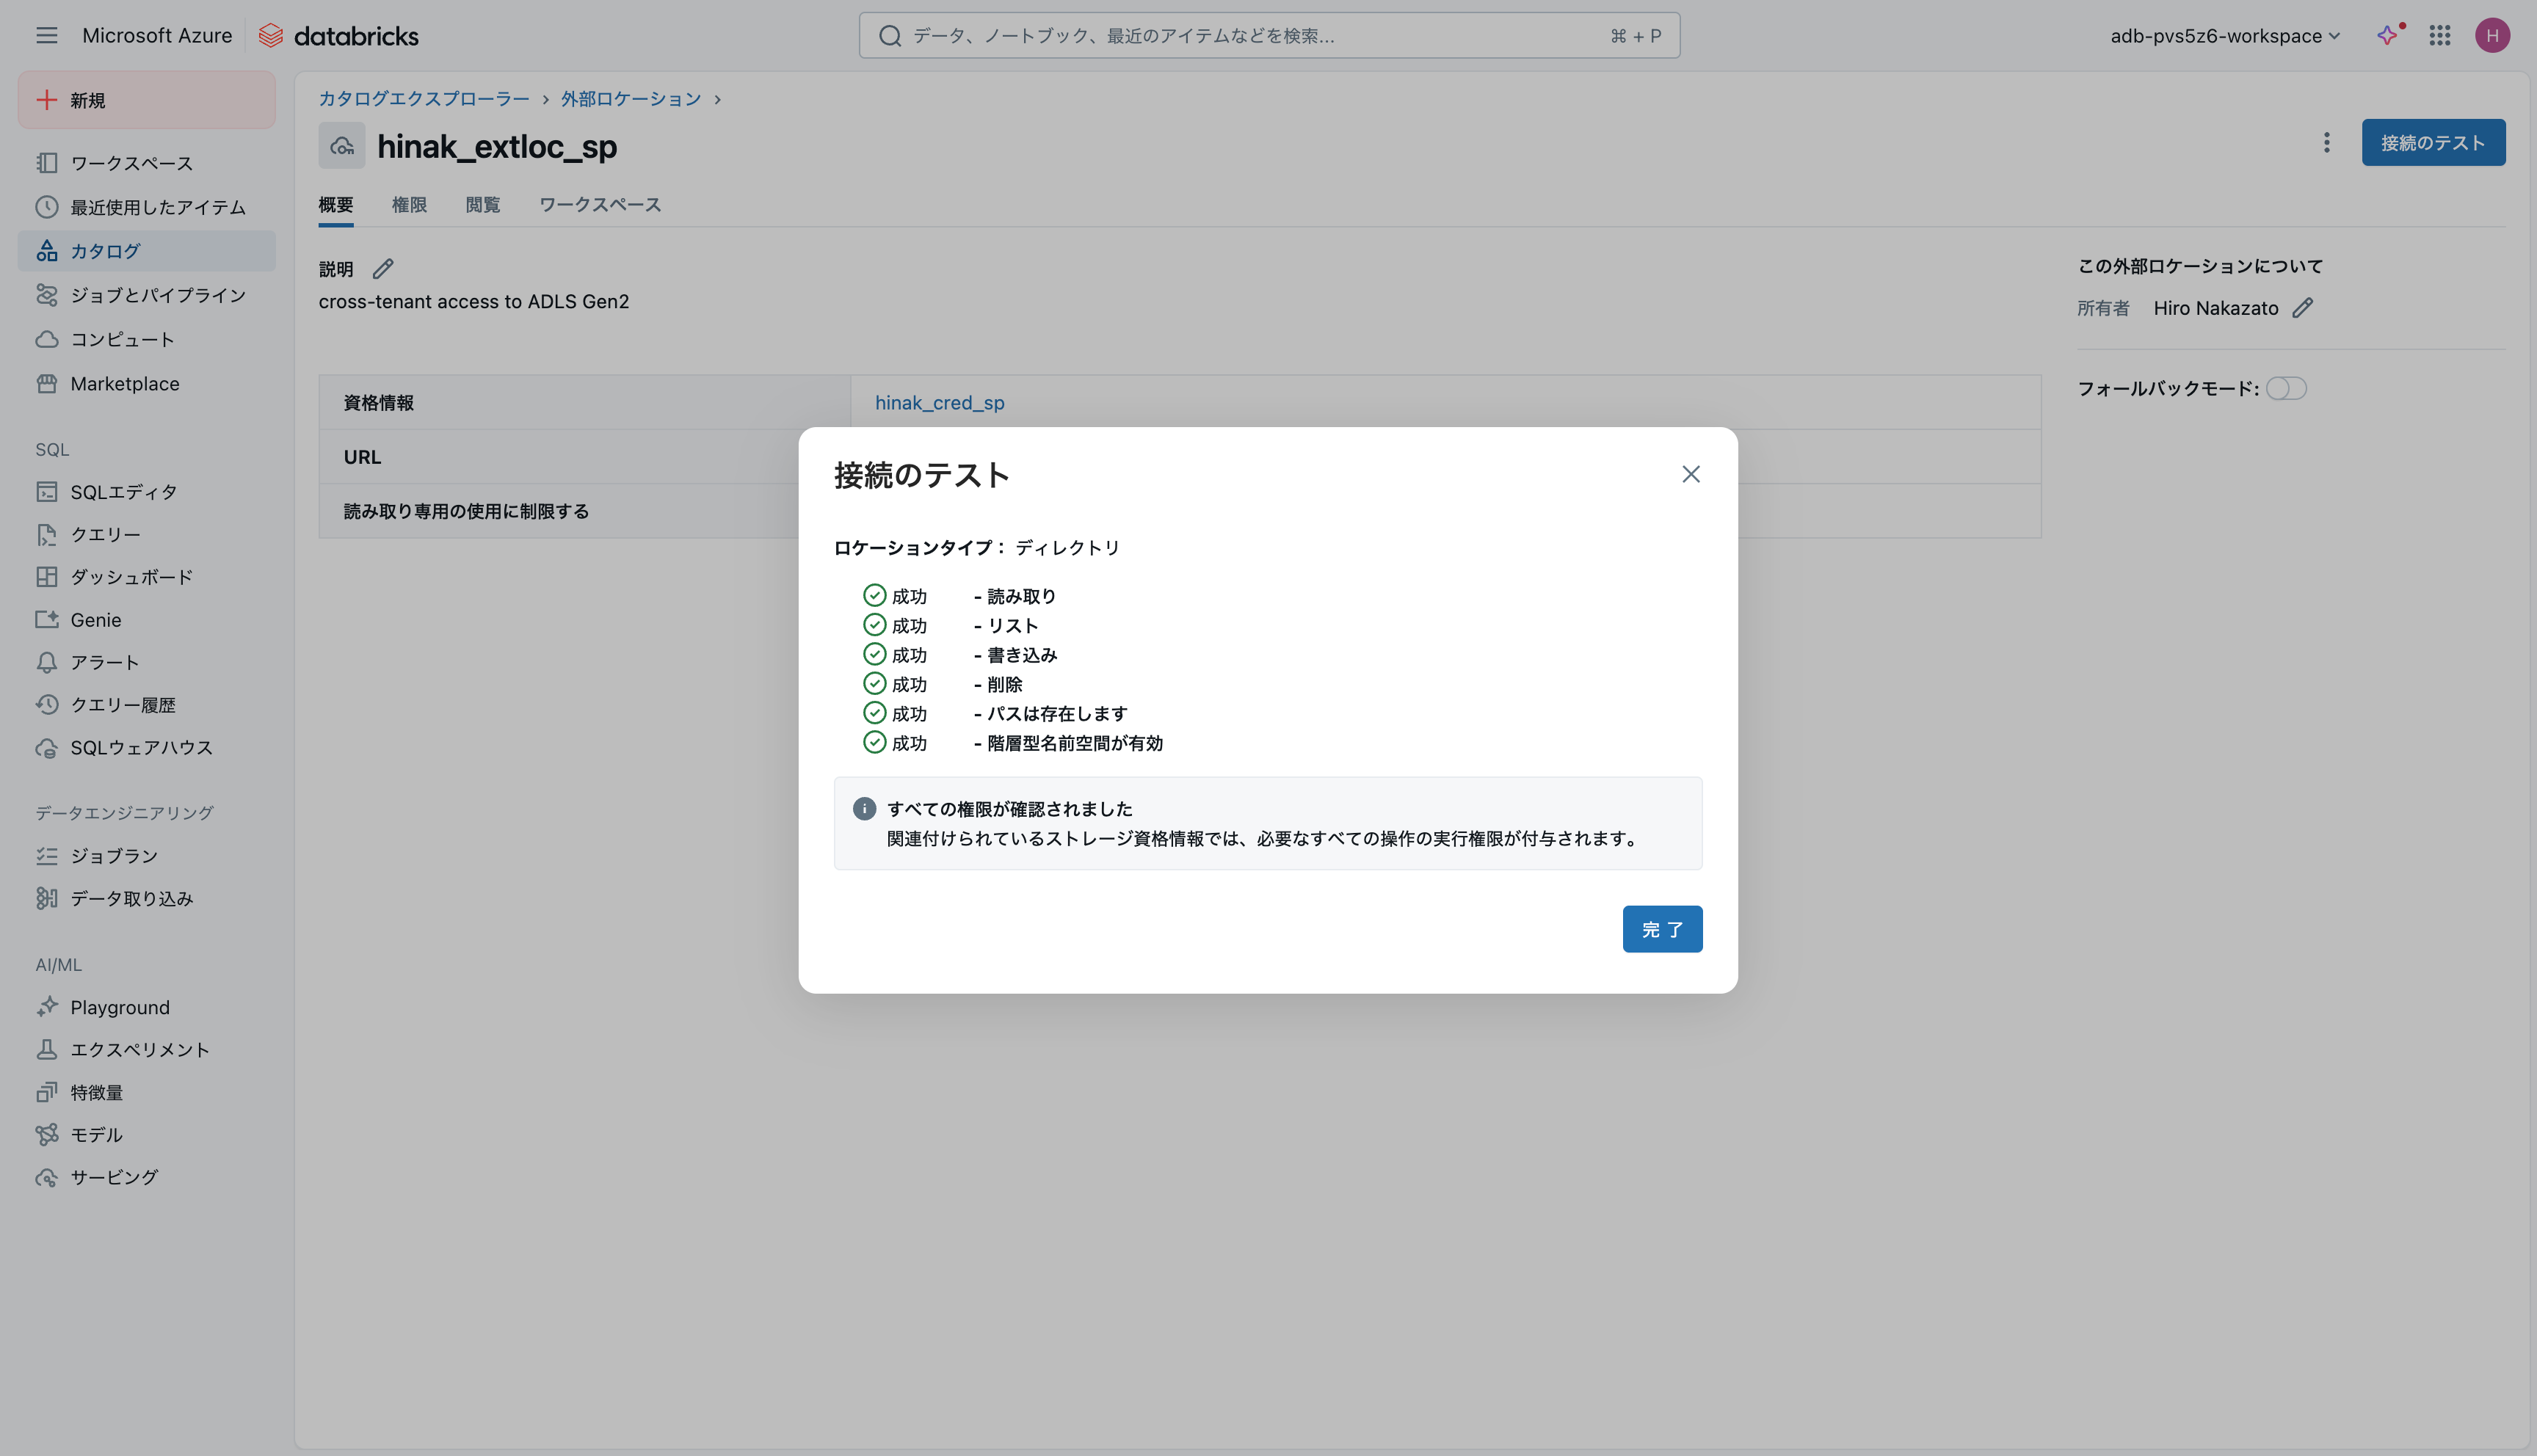
Task: Toggle the フォールバックモード switch
Action: tap(2285, 388)
